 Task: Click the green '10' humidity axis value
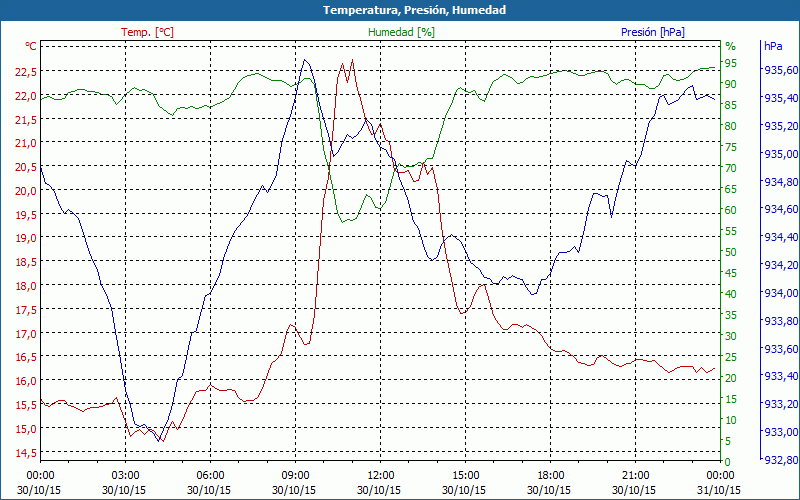point(731,420)
